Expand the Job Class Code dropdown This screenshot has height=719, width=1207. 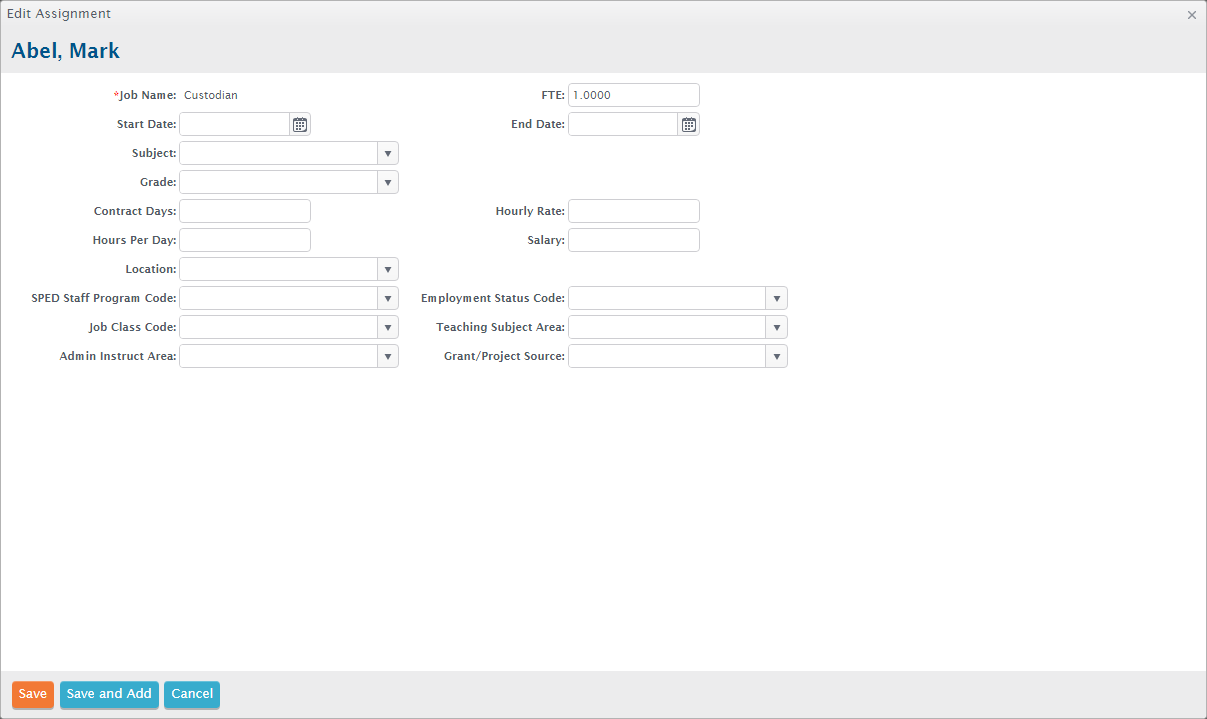[x=387, y=327]
